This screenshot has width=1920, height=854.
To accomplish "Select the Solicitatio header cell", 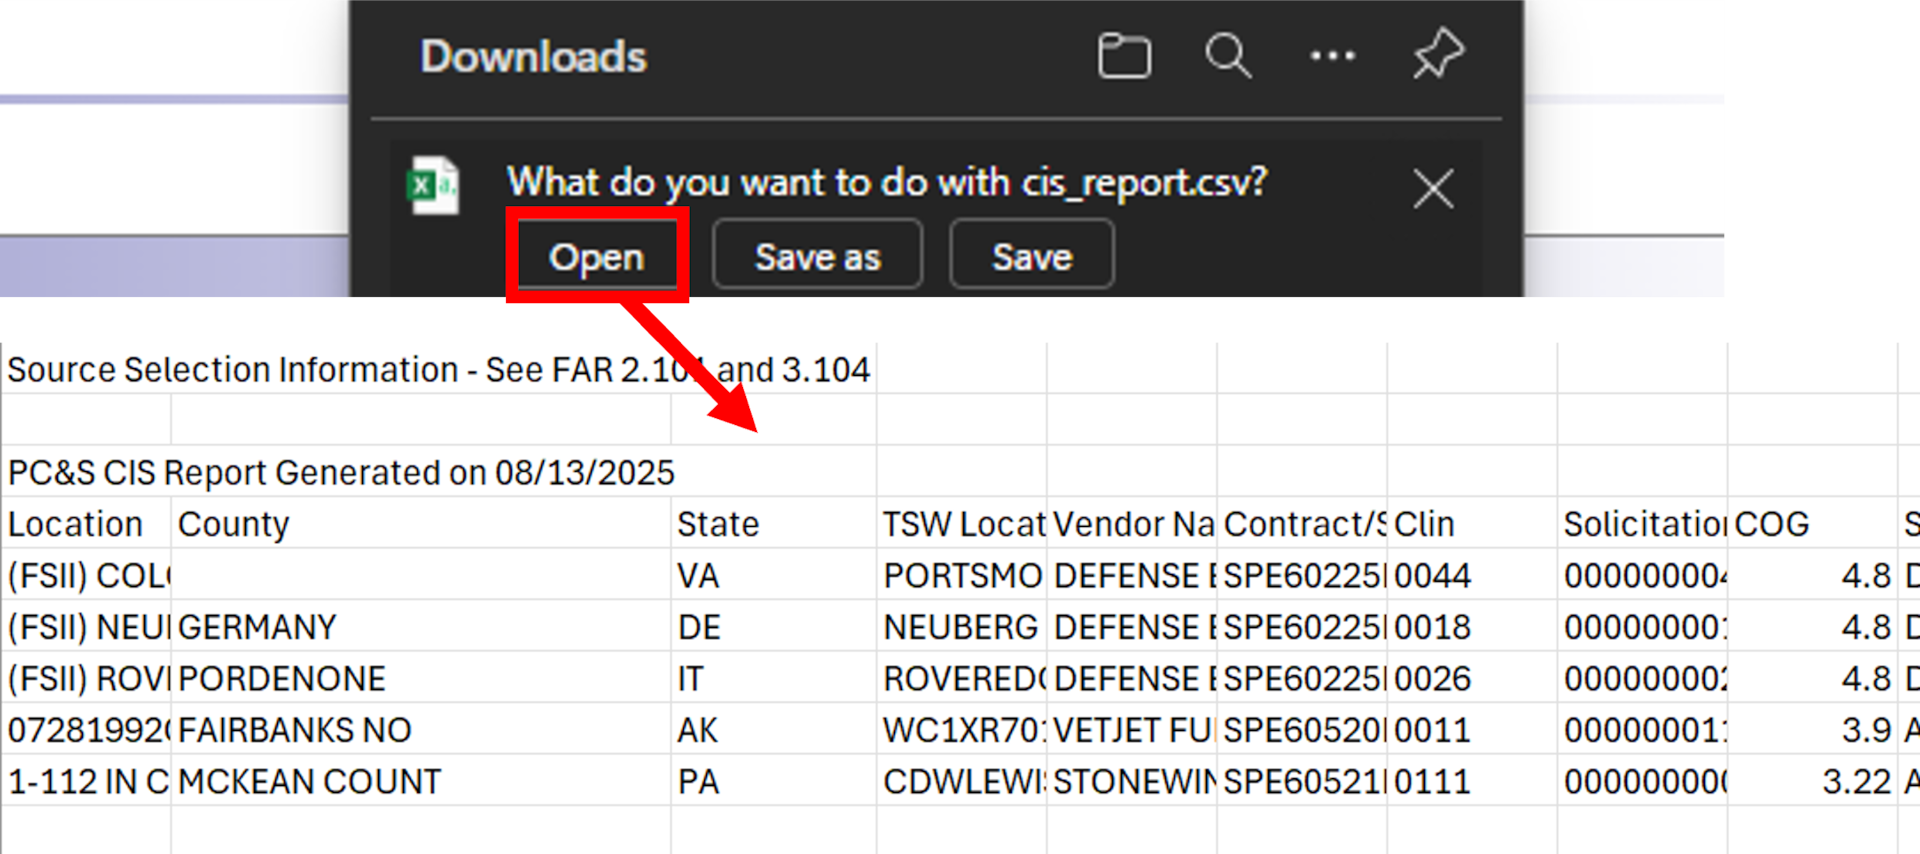I will click(1642, 523).
